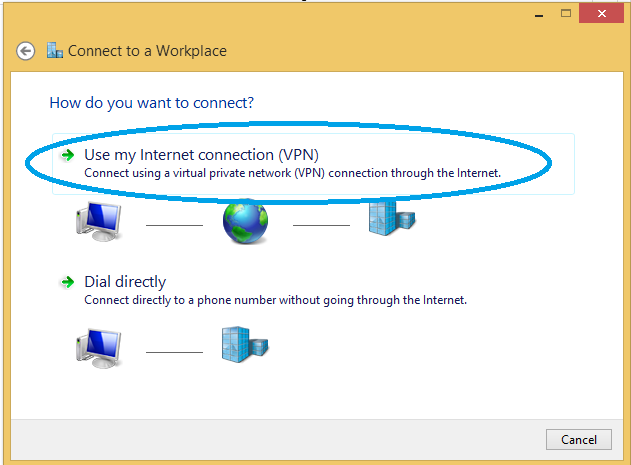
Task: Click the back arrow button
Action: (25, 51)
